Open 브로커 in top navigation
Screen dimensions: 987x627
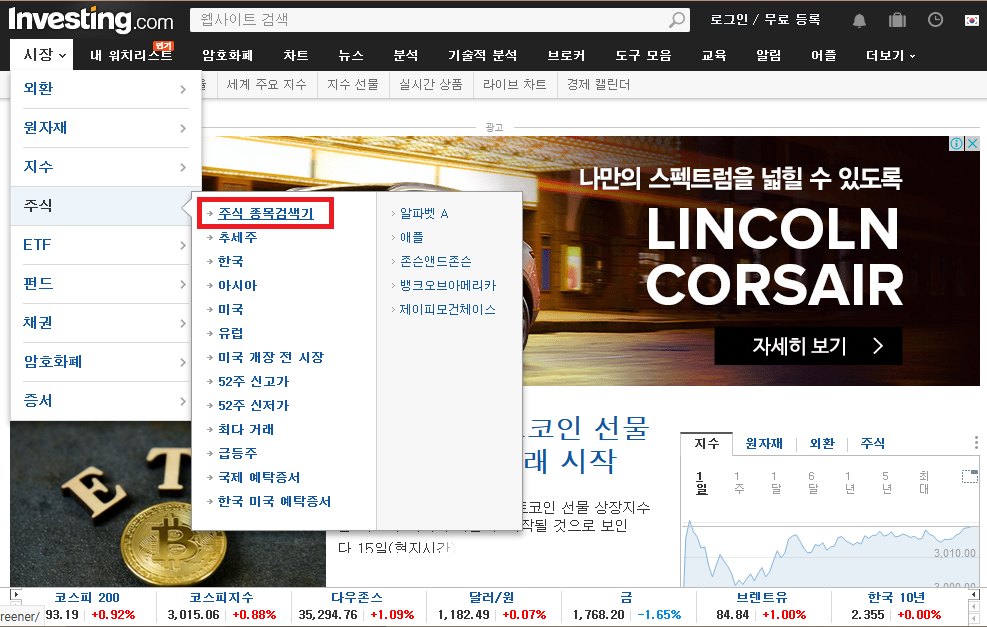tap(566, 55)
